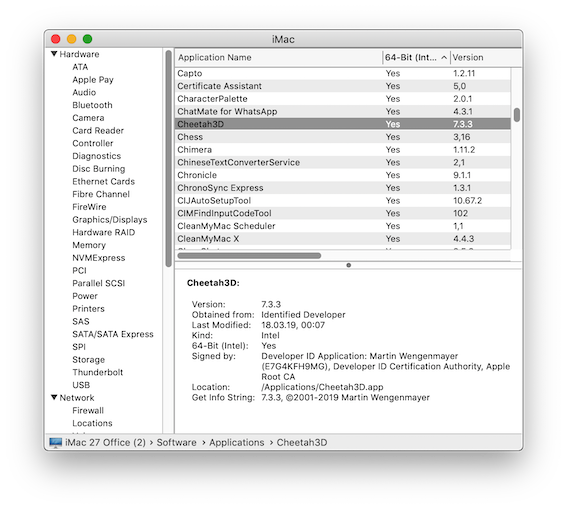Click the split pane divider dot handle
567x509 pixels.
coord(349,265)
